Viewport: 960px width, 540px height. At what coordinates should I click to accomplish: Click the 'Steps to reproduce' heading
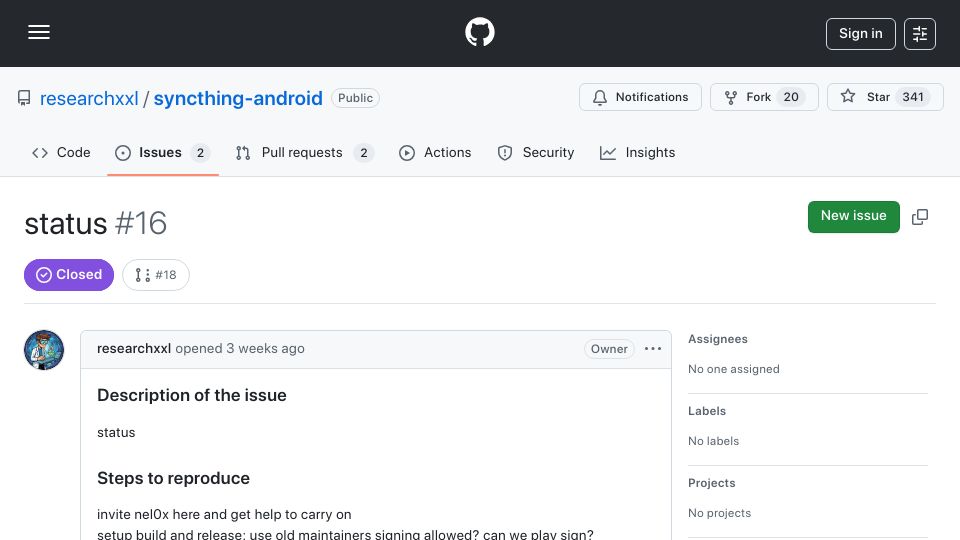pos(173,478)
